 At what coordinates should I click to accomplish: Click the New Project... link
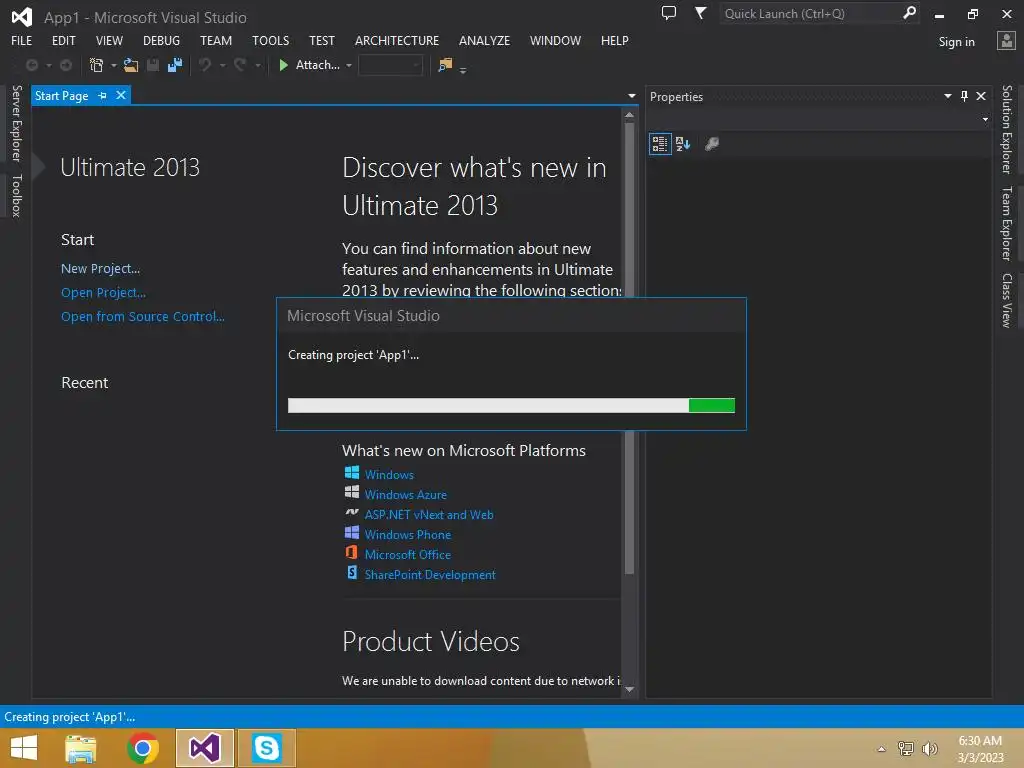(101, 268)
